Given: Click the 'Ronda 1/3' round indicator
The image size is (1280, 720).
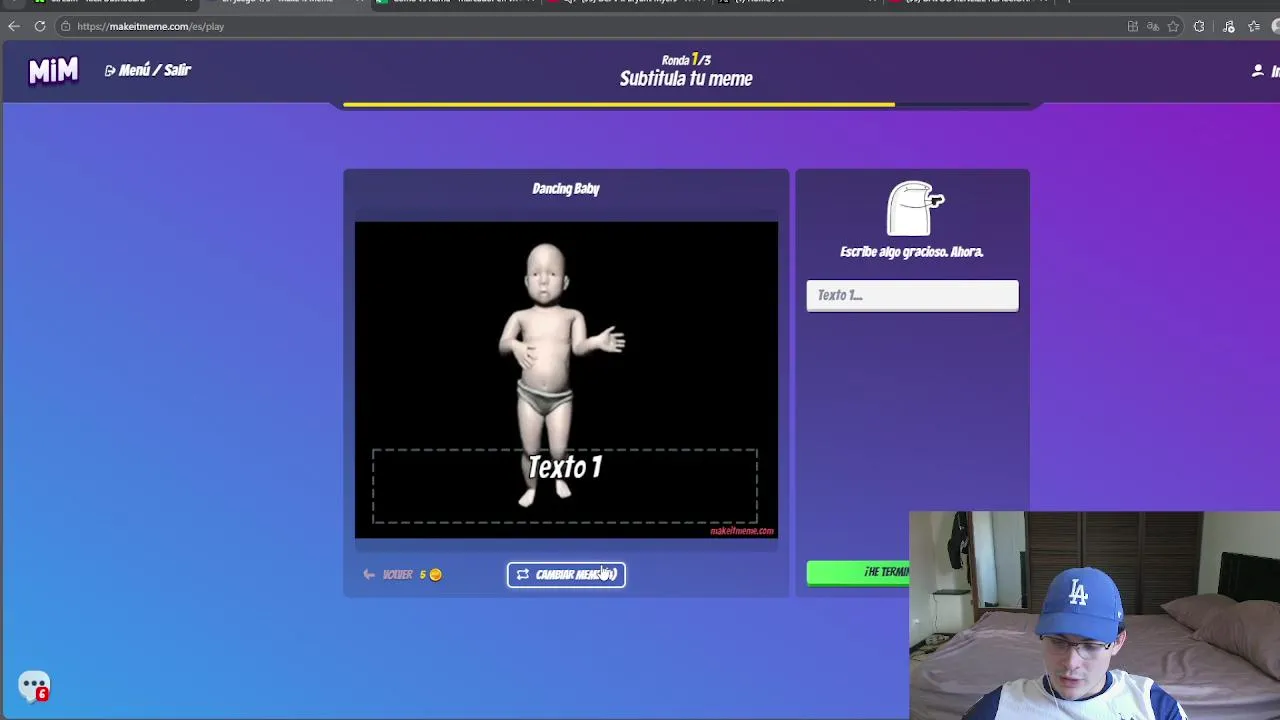Looking at the screenshot, I should click(x=686, y=60).
